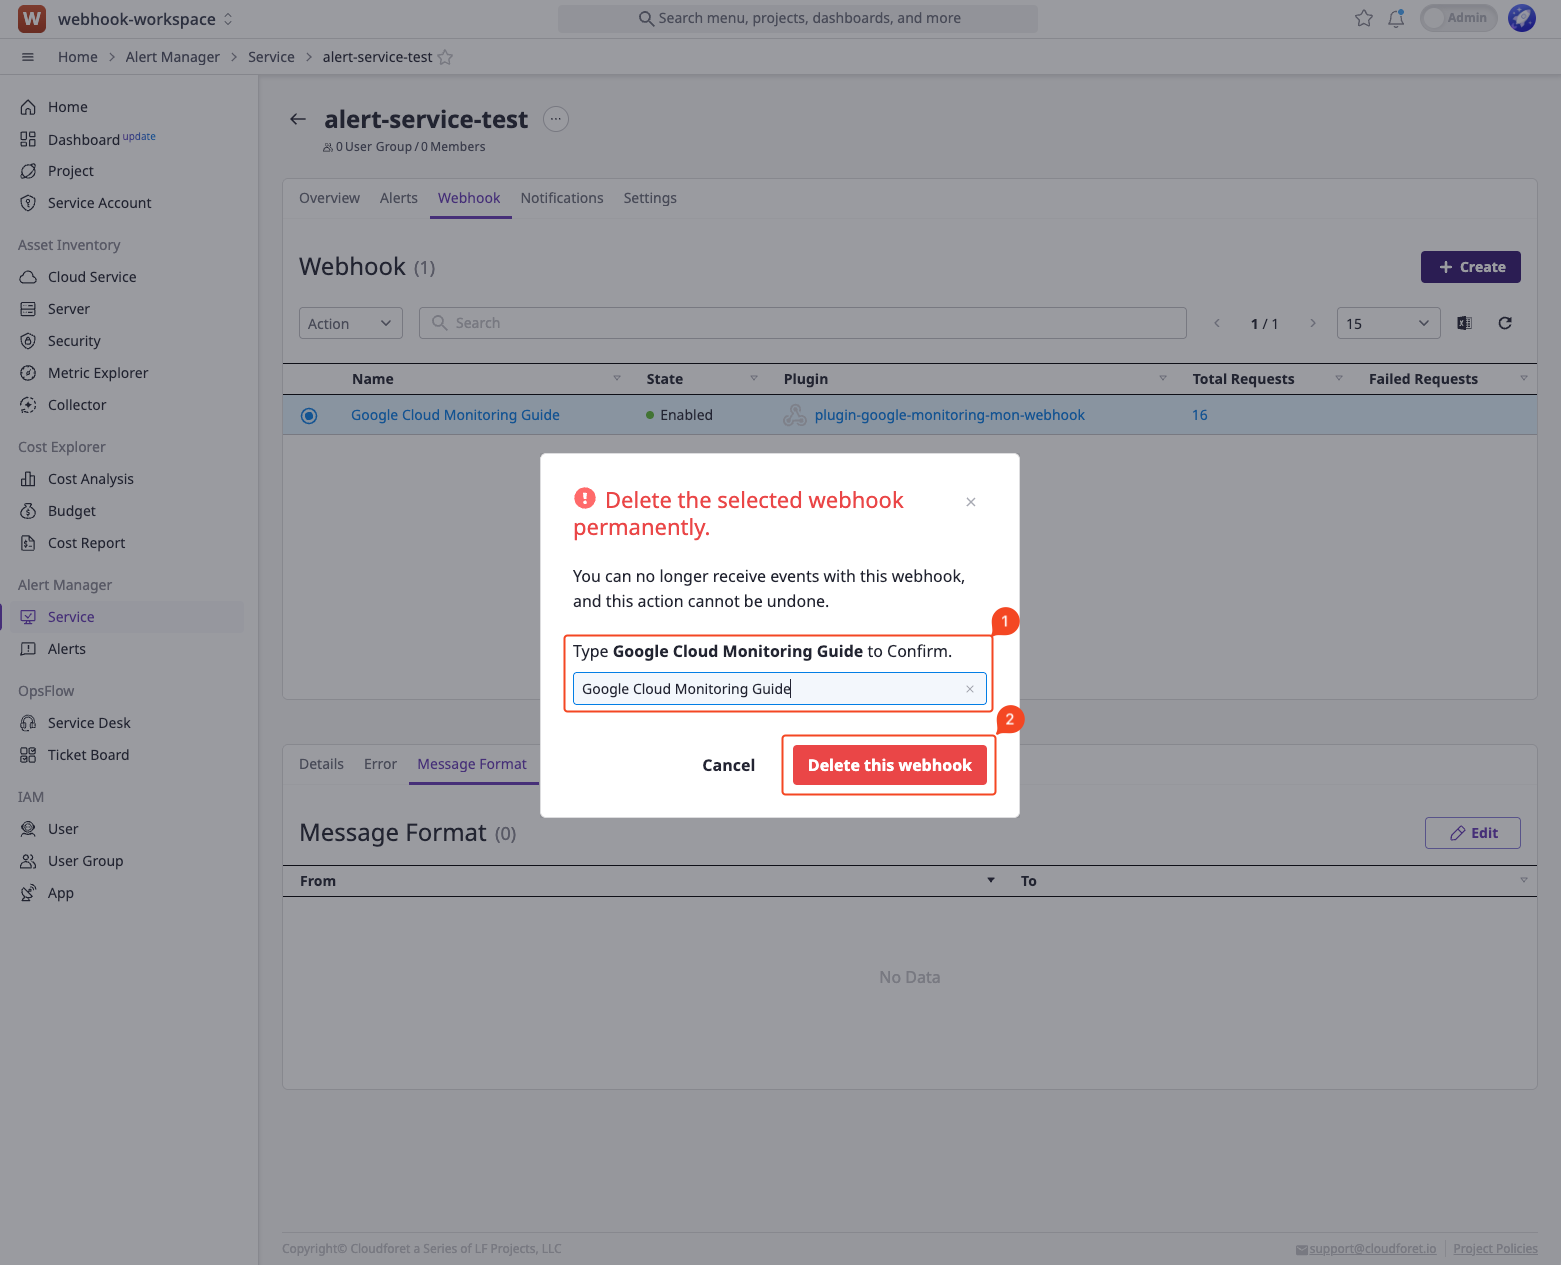Sort by the State column arrow
1561x1265 pixels.
point(754,378)
